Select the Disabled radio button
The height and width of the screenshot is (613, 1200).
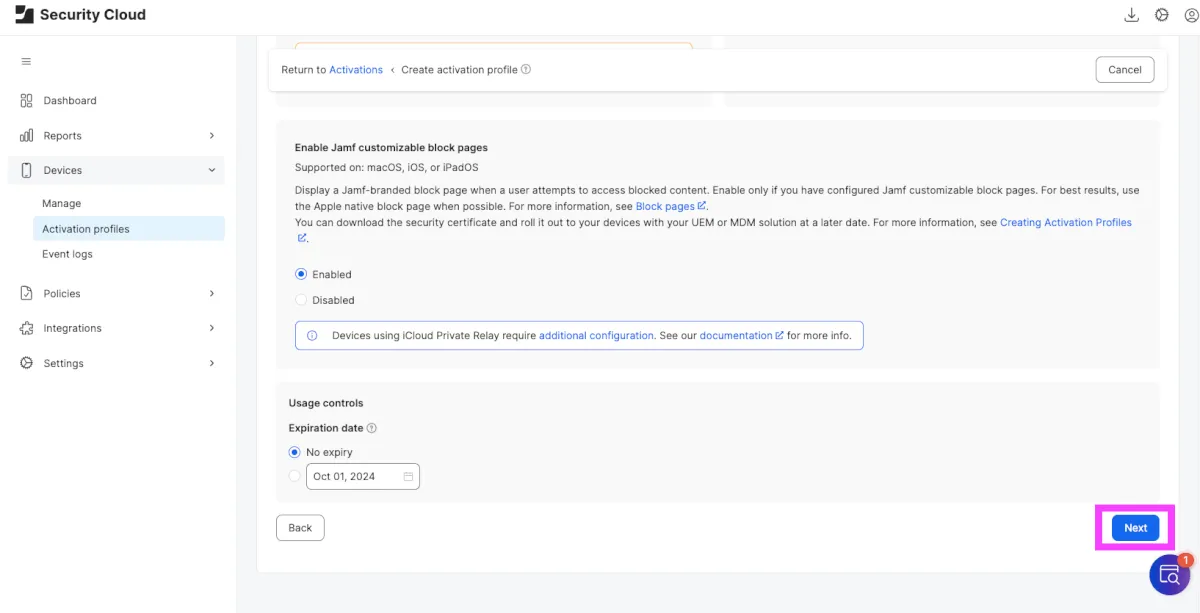301,300
